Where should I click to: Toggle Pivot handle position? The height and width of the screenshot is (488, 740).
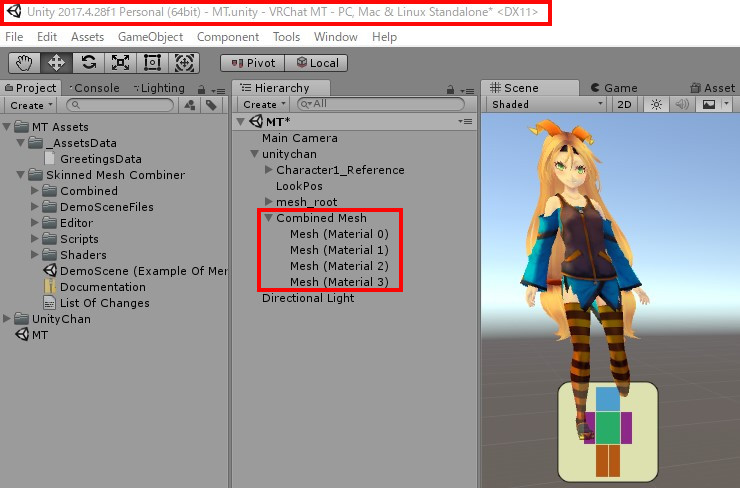(x=253, y=63)
